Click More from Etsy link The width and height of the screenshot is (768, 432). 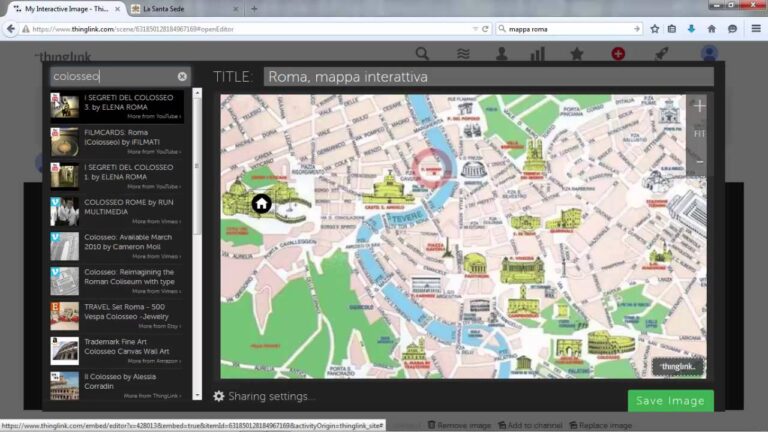(160, 326)
